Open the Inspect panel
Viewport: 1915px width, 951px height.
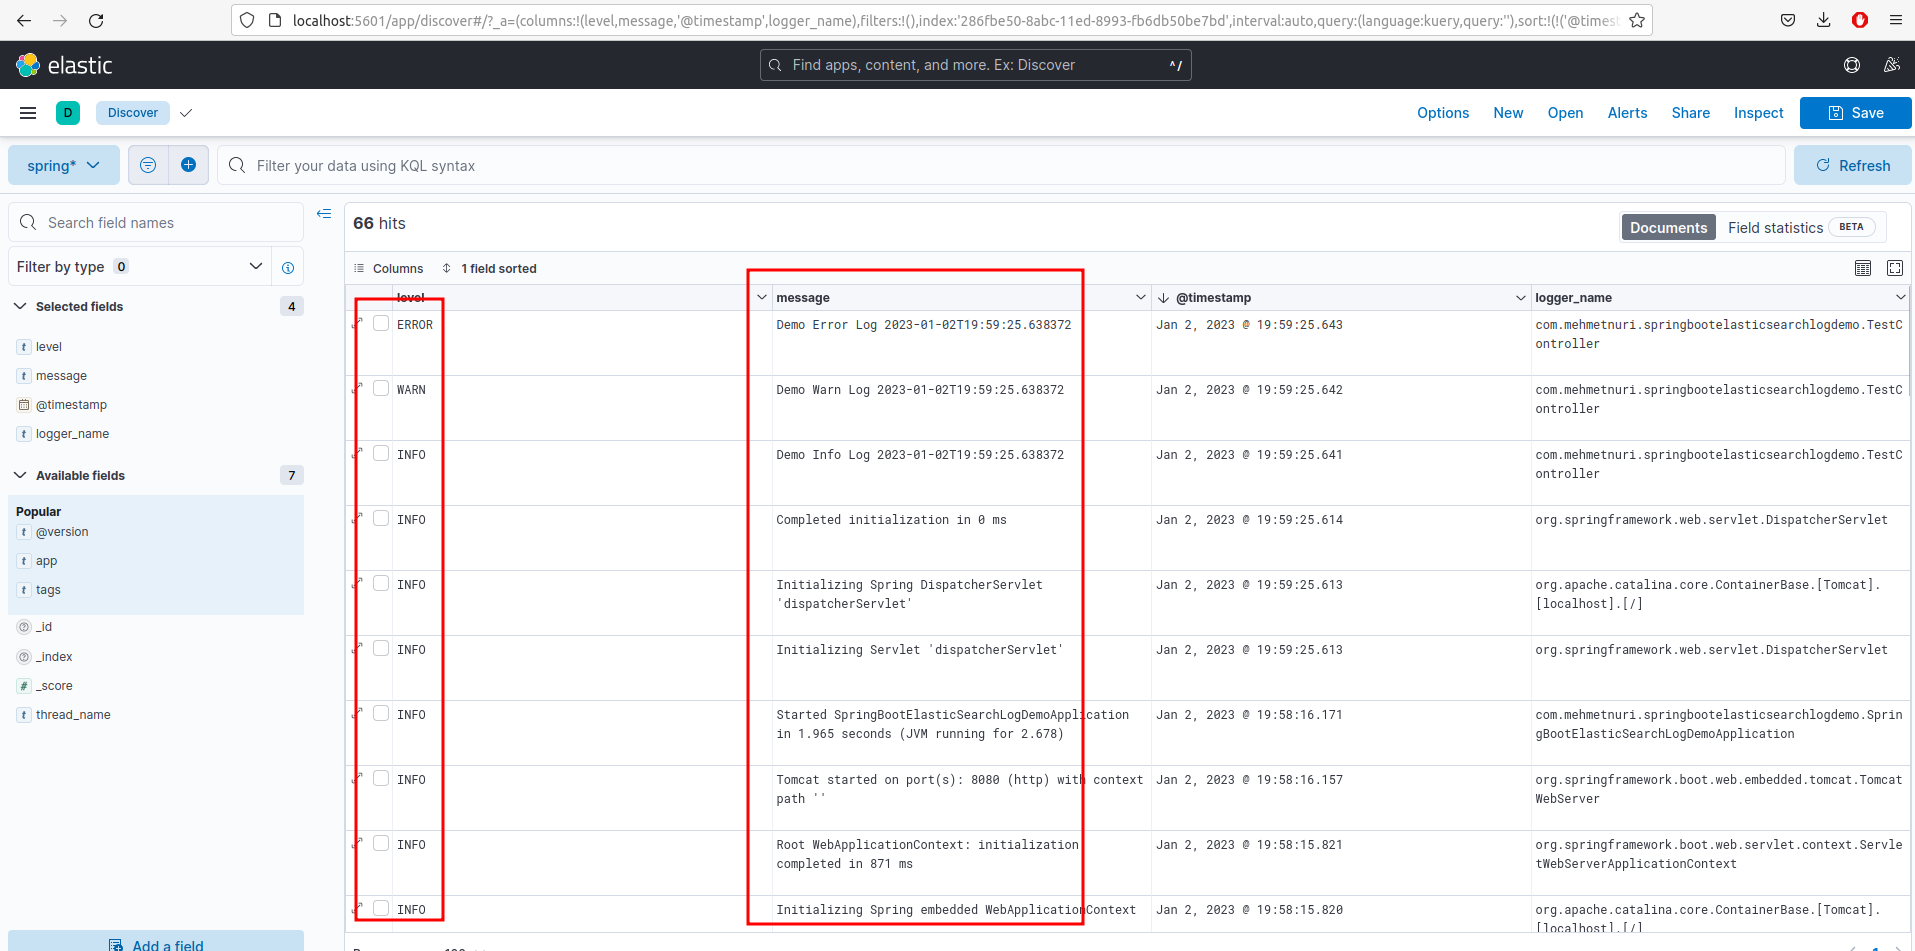(1758, 113)
